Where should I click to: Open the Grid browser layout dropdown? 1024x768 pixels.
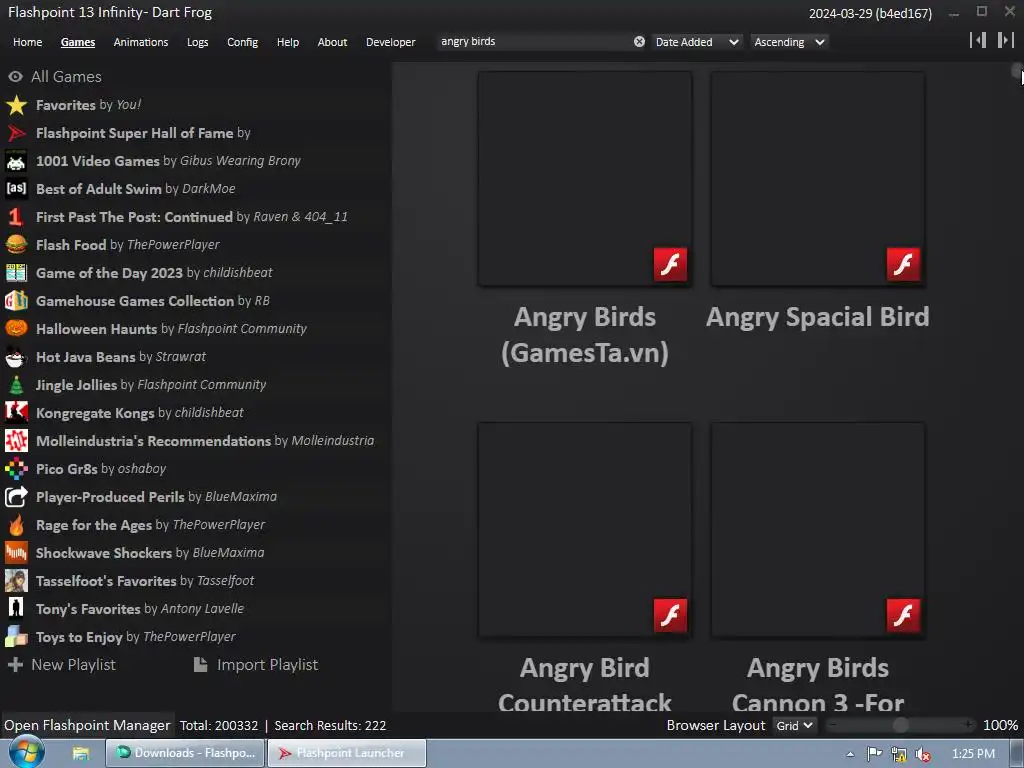(794, 726)
